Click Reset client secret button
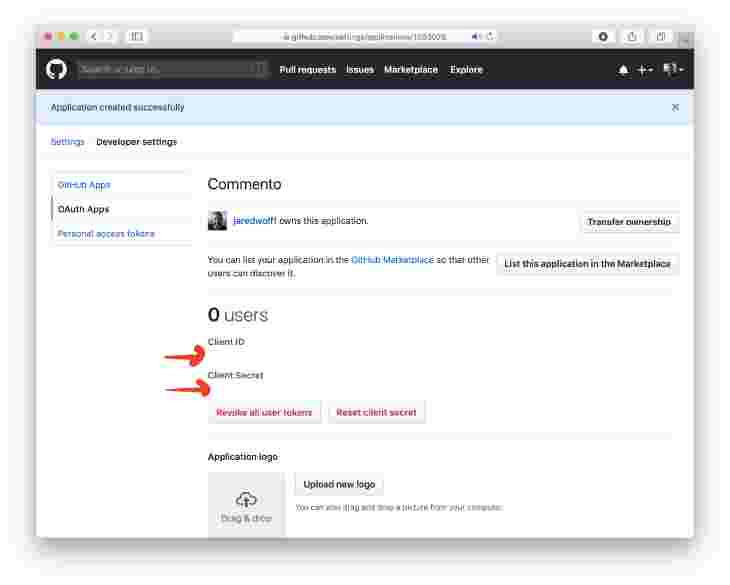Viewport: 730px width, 585px height. click(x=376, y=412)
